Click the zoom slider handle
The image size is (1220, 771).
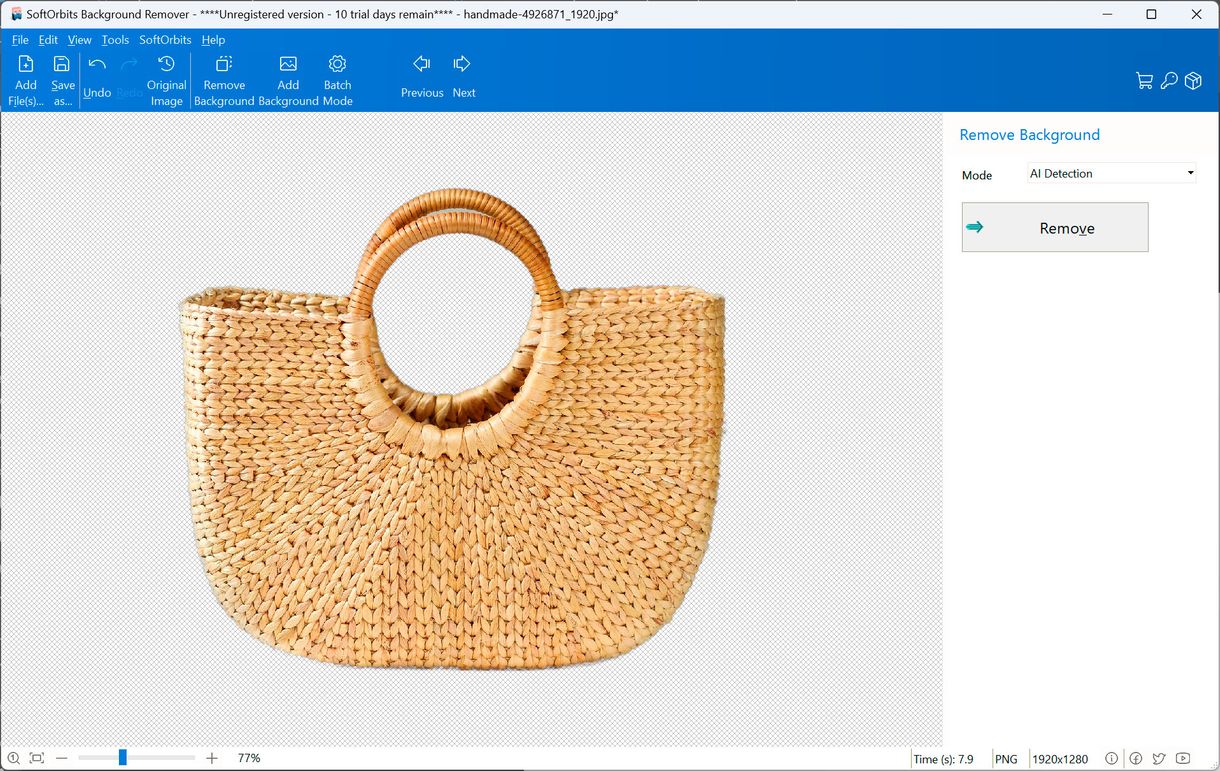click(122, 759)
